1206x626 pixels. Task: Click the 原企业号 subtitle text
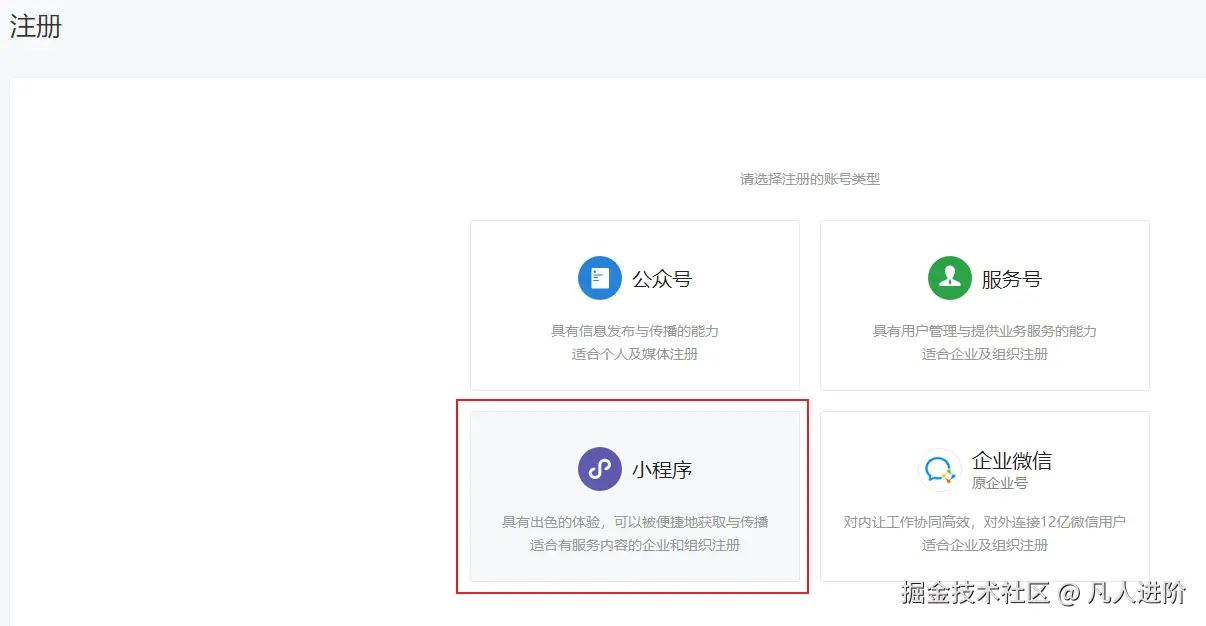[1000, 483]
